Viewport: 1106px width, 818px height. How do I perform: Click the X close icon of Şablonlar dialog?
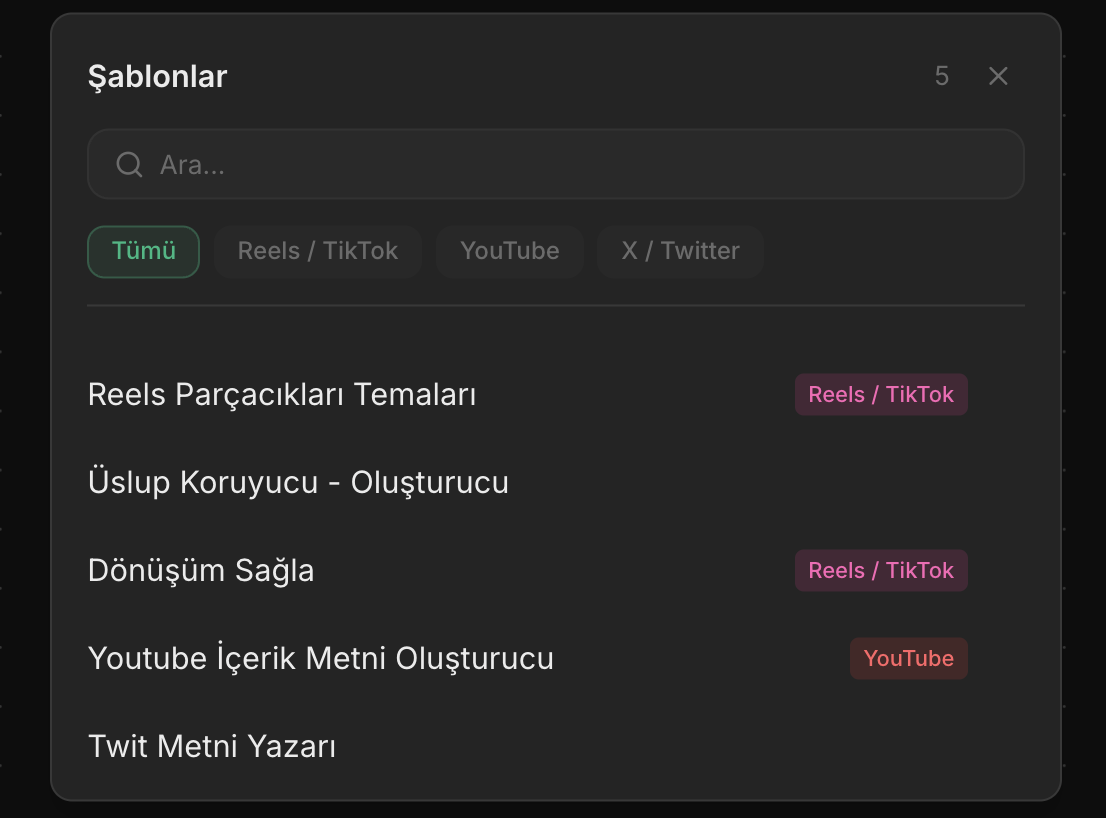point(997,75)
